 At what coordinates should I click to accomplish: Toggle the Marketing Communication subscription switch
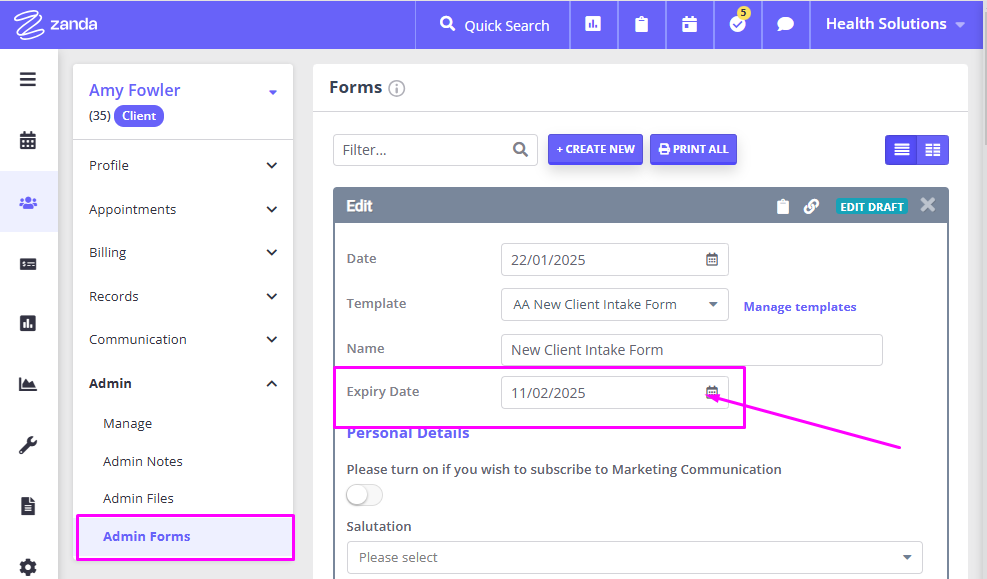click(x=363, y=494)
